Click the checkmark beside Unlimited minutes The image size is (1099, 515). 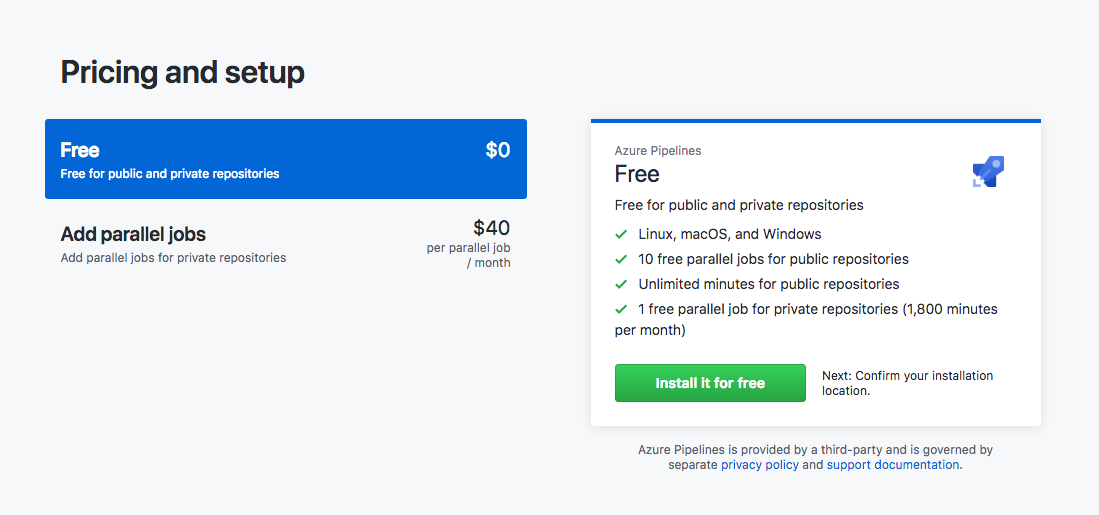pos(621,284)
